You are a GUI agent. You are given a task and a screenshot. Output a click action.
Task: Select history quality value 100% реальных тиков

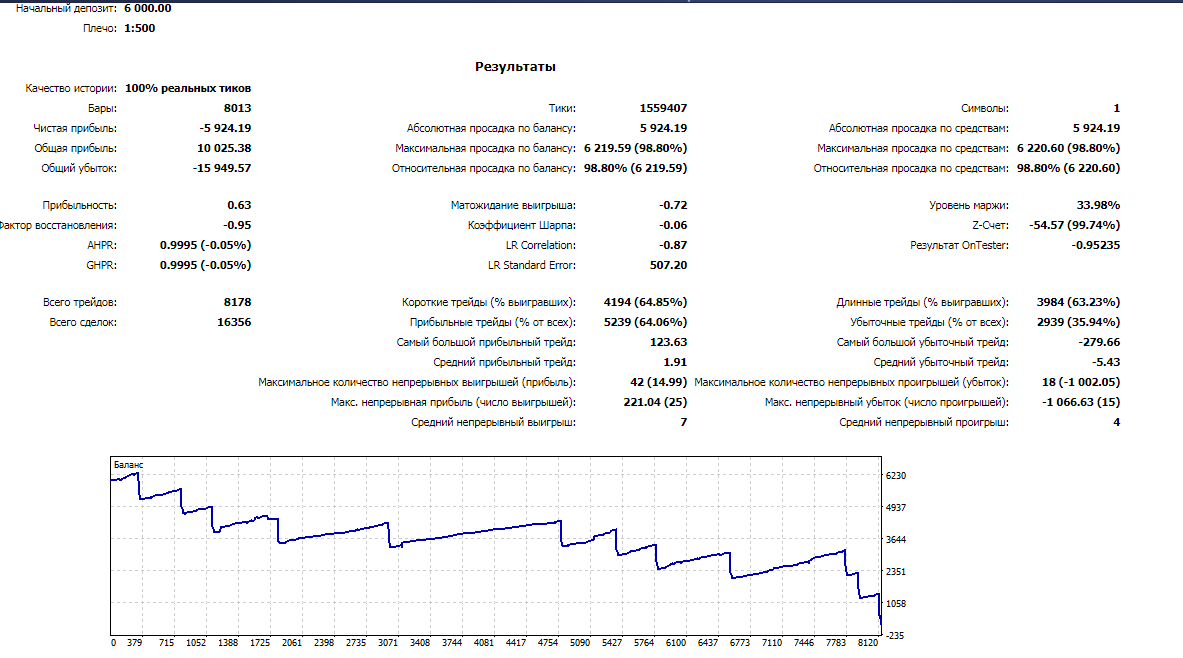[x=188, y=88]
